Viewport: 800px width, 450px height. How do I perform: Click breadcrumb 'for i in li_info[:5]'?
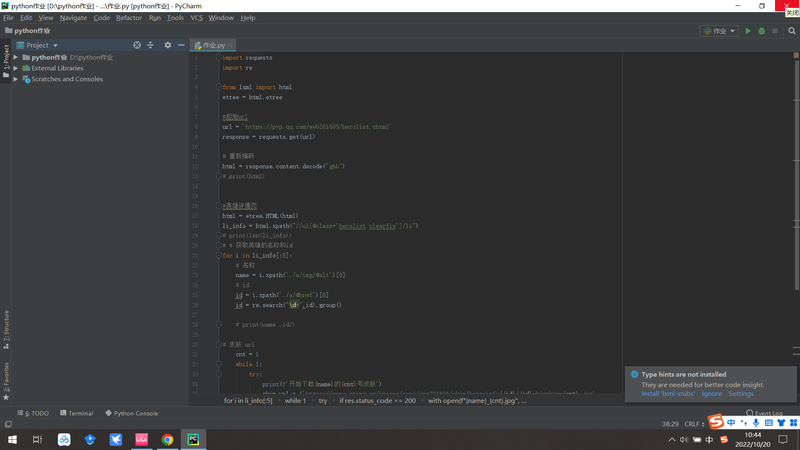[x=248, y=401]
